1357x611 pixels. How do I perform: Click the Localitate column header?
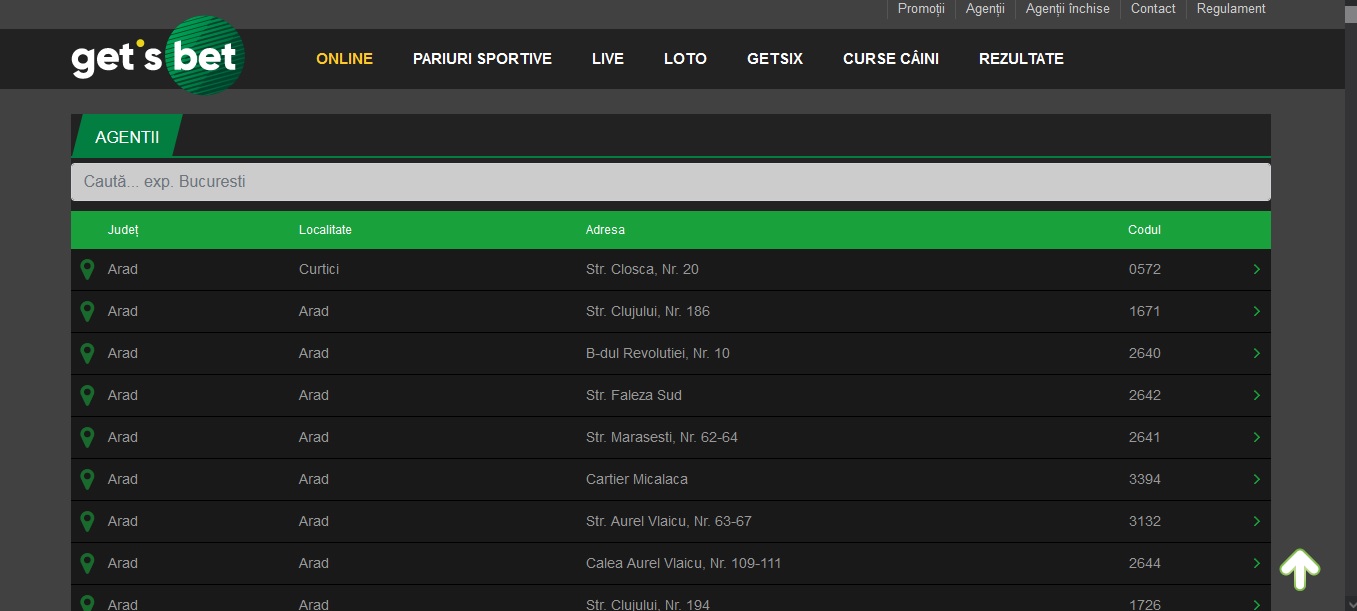coord(325,230)
